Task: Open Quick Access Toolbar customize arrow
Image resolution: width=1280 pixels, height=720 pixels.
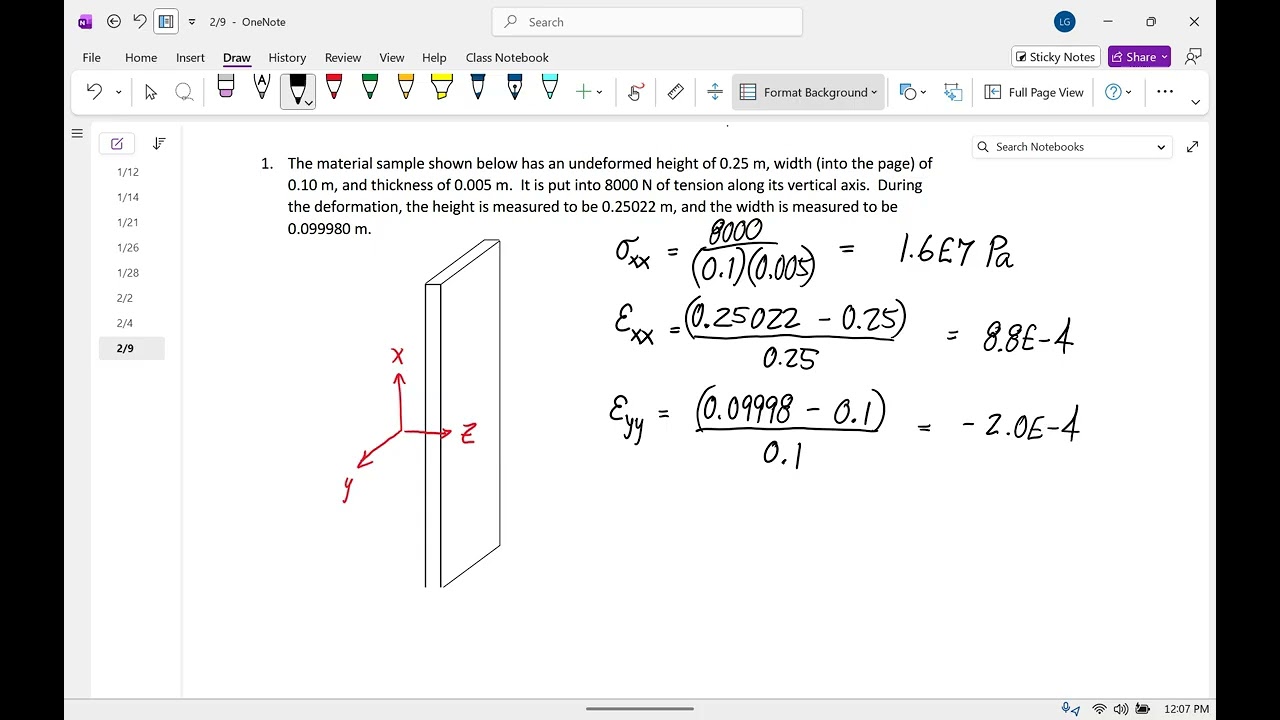Action: click(x=192, y=22)
